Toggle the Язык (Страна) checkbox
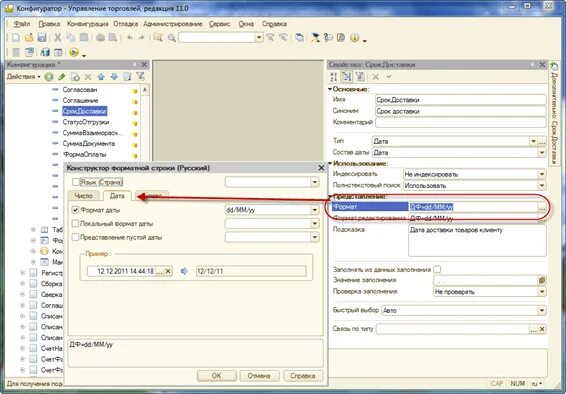The height and width of the screenshot is (394, 566). pyautogui.click(x=76, y=182)
